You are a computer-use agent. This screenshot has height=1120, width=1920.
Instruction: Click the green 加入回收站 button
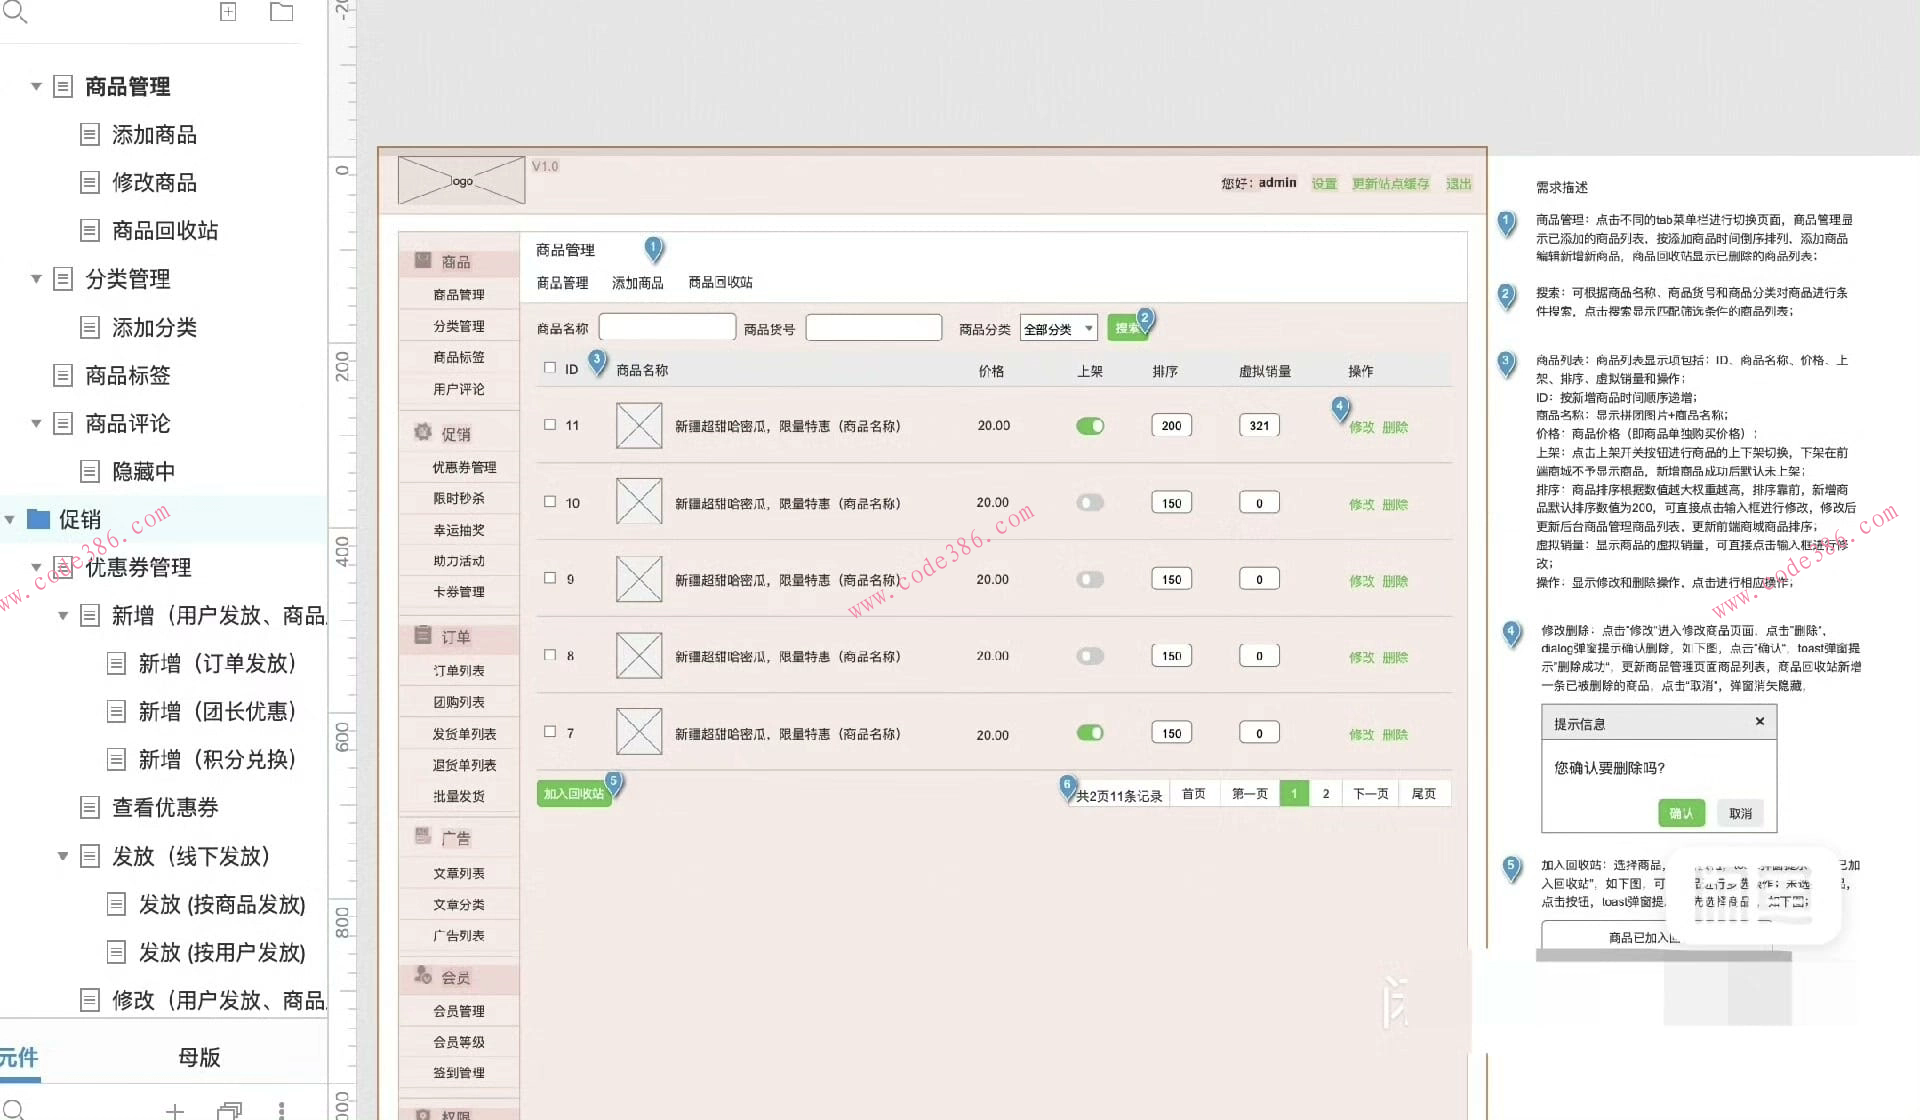click(x=573, y=793)
